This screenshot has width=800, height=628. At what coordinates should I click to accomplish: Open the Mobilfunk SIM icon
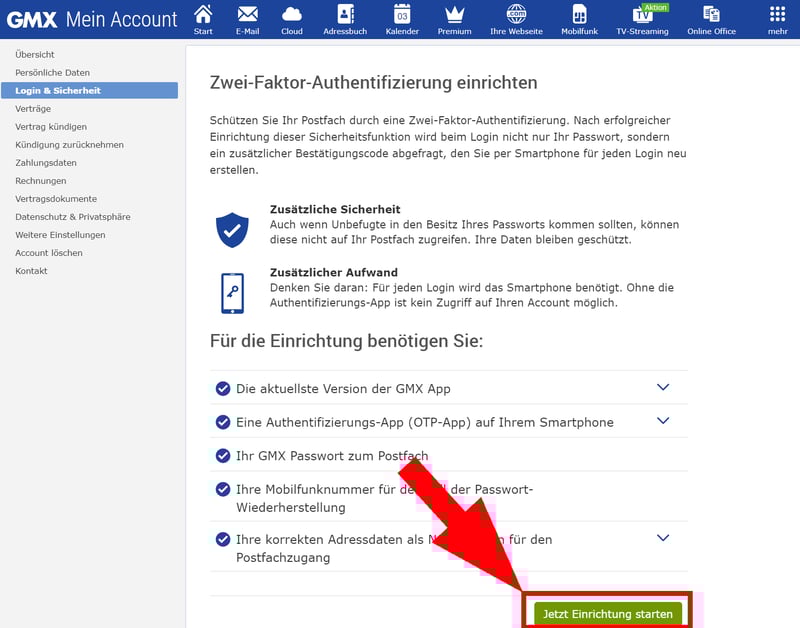(580, 14)
